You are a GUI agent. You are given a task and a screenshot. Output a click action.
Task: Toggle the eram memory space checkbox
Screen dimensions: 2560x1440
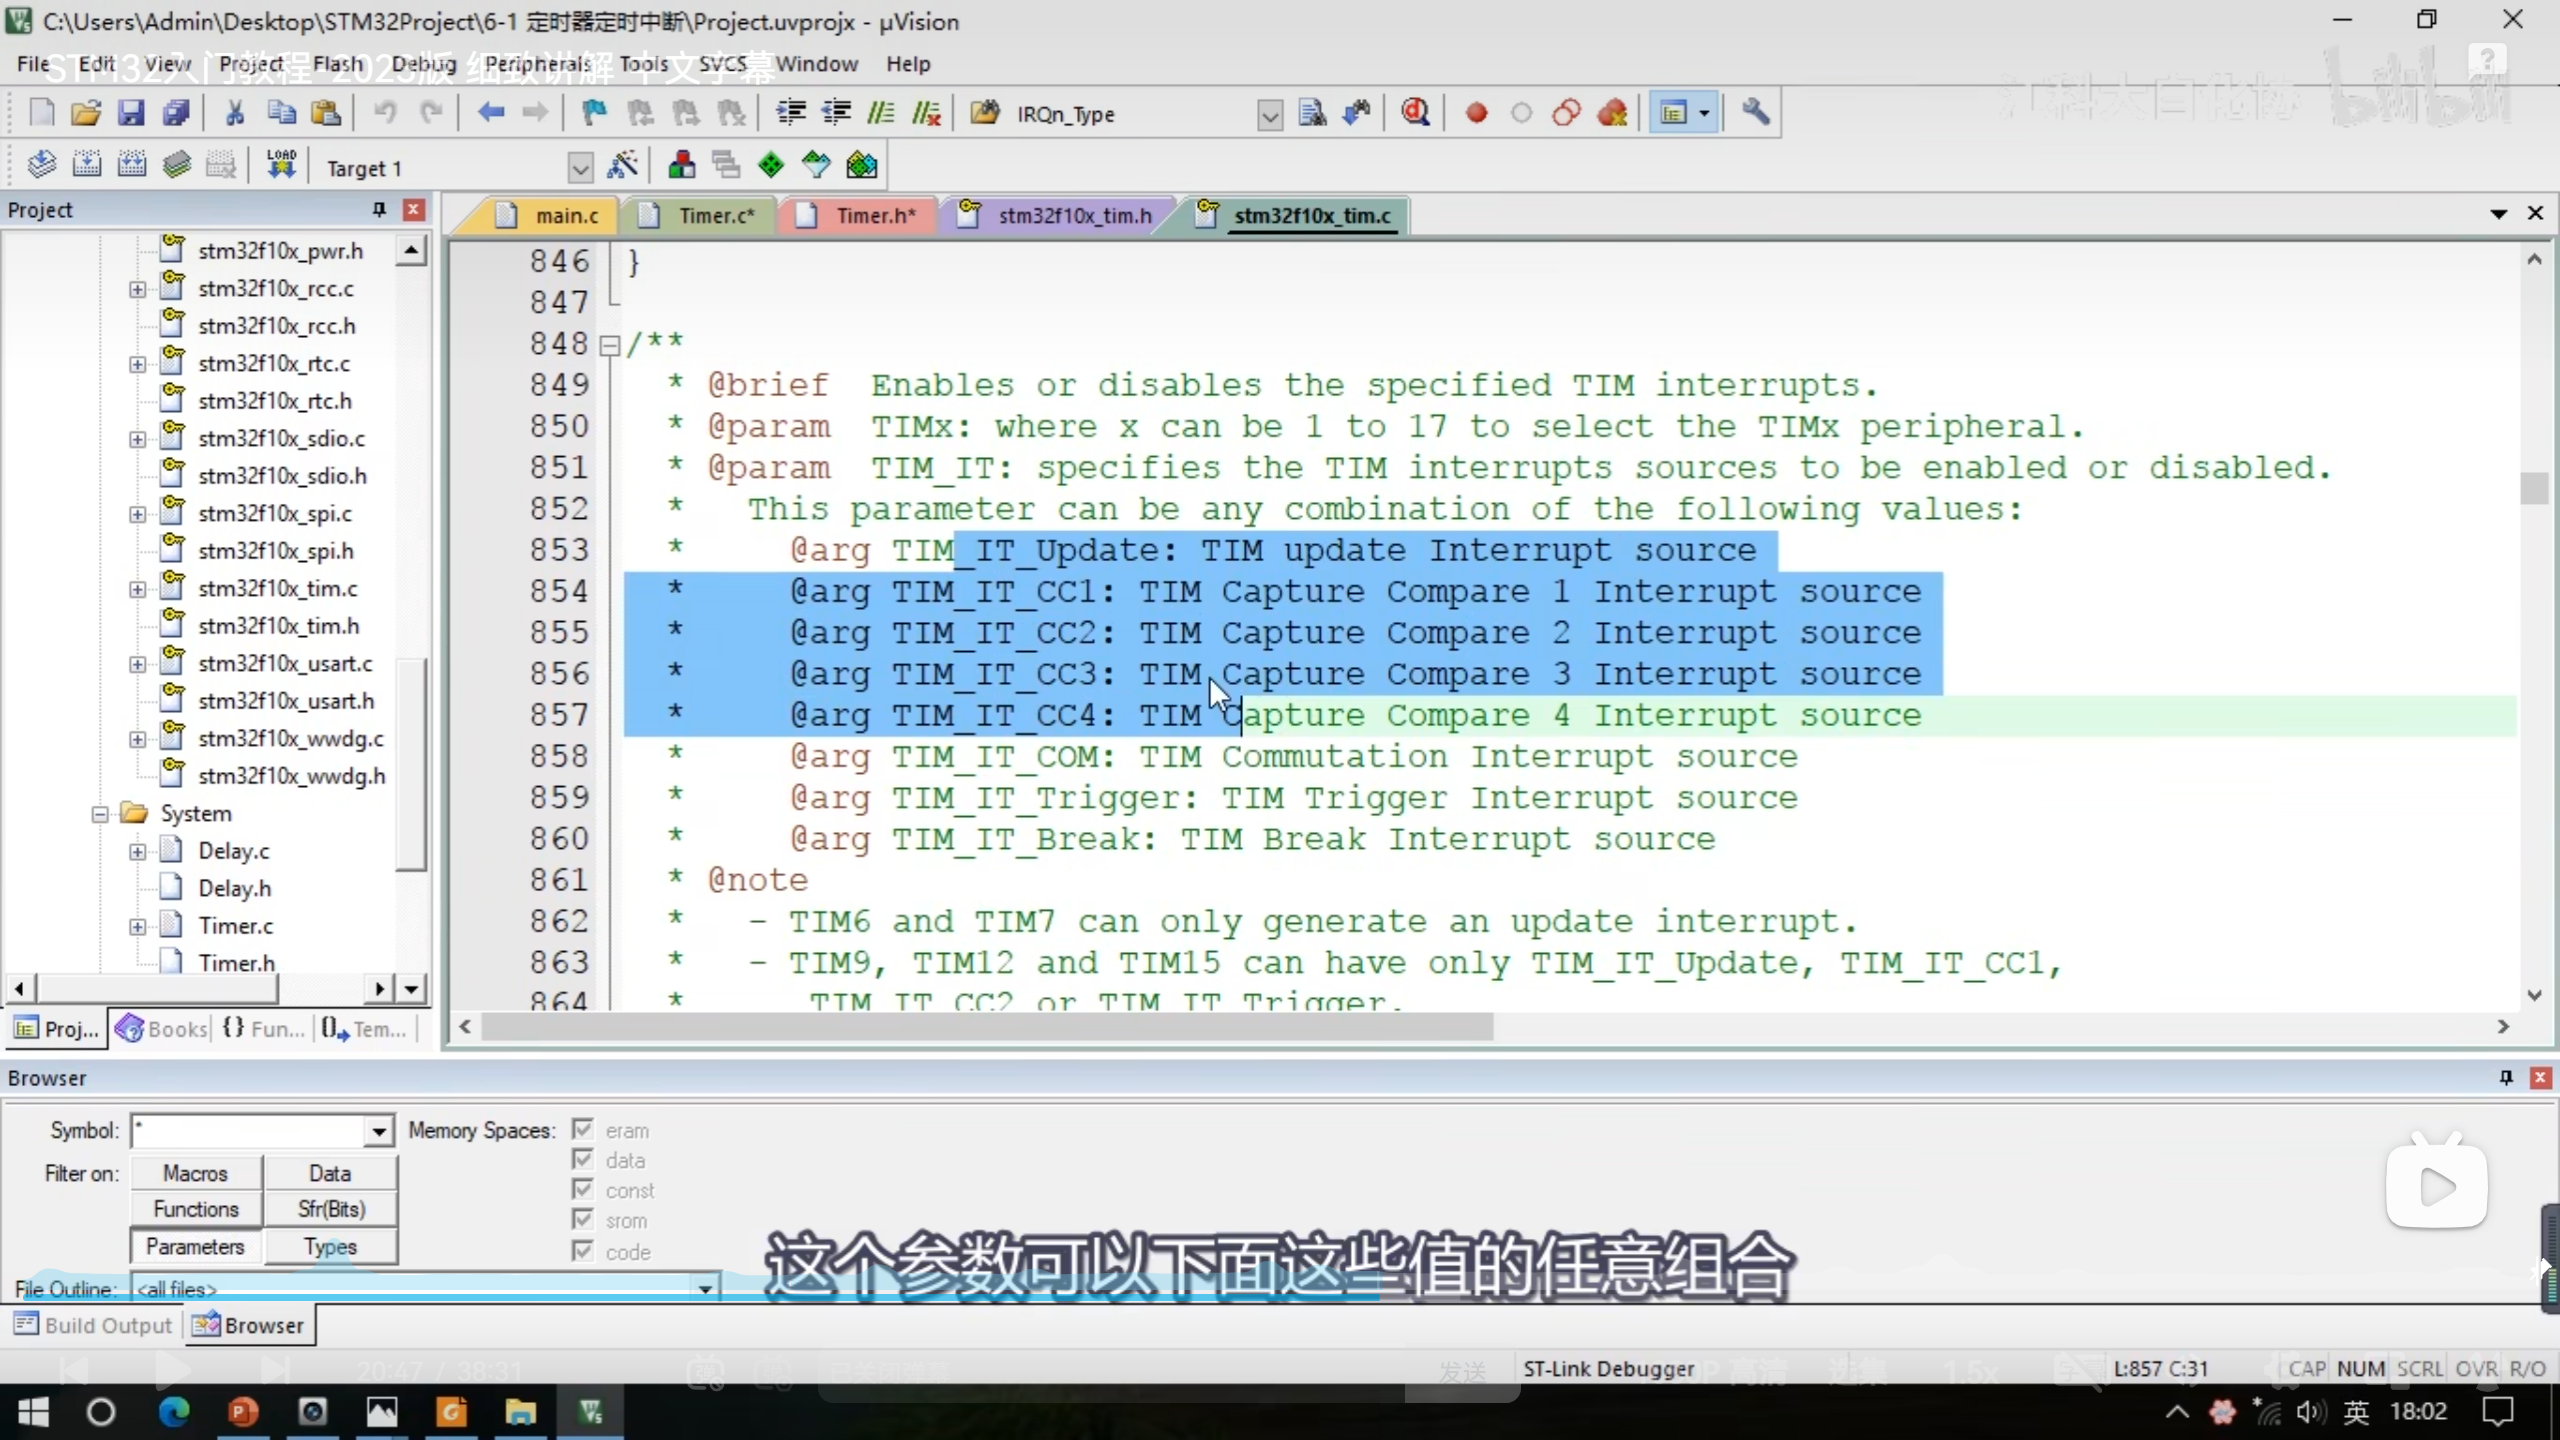583,1130
